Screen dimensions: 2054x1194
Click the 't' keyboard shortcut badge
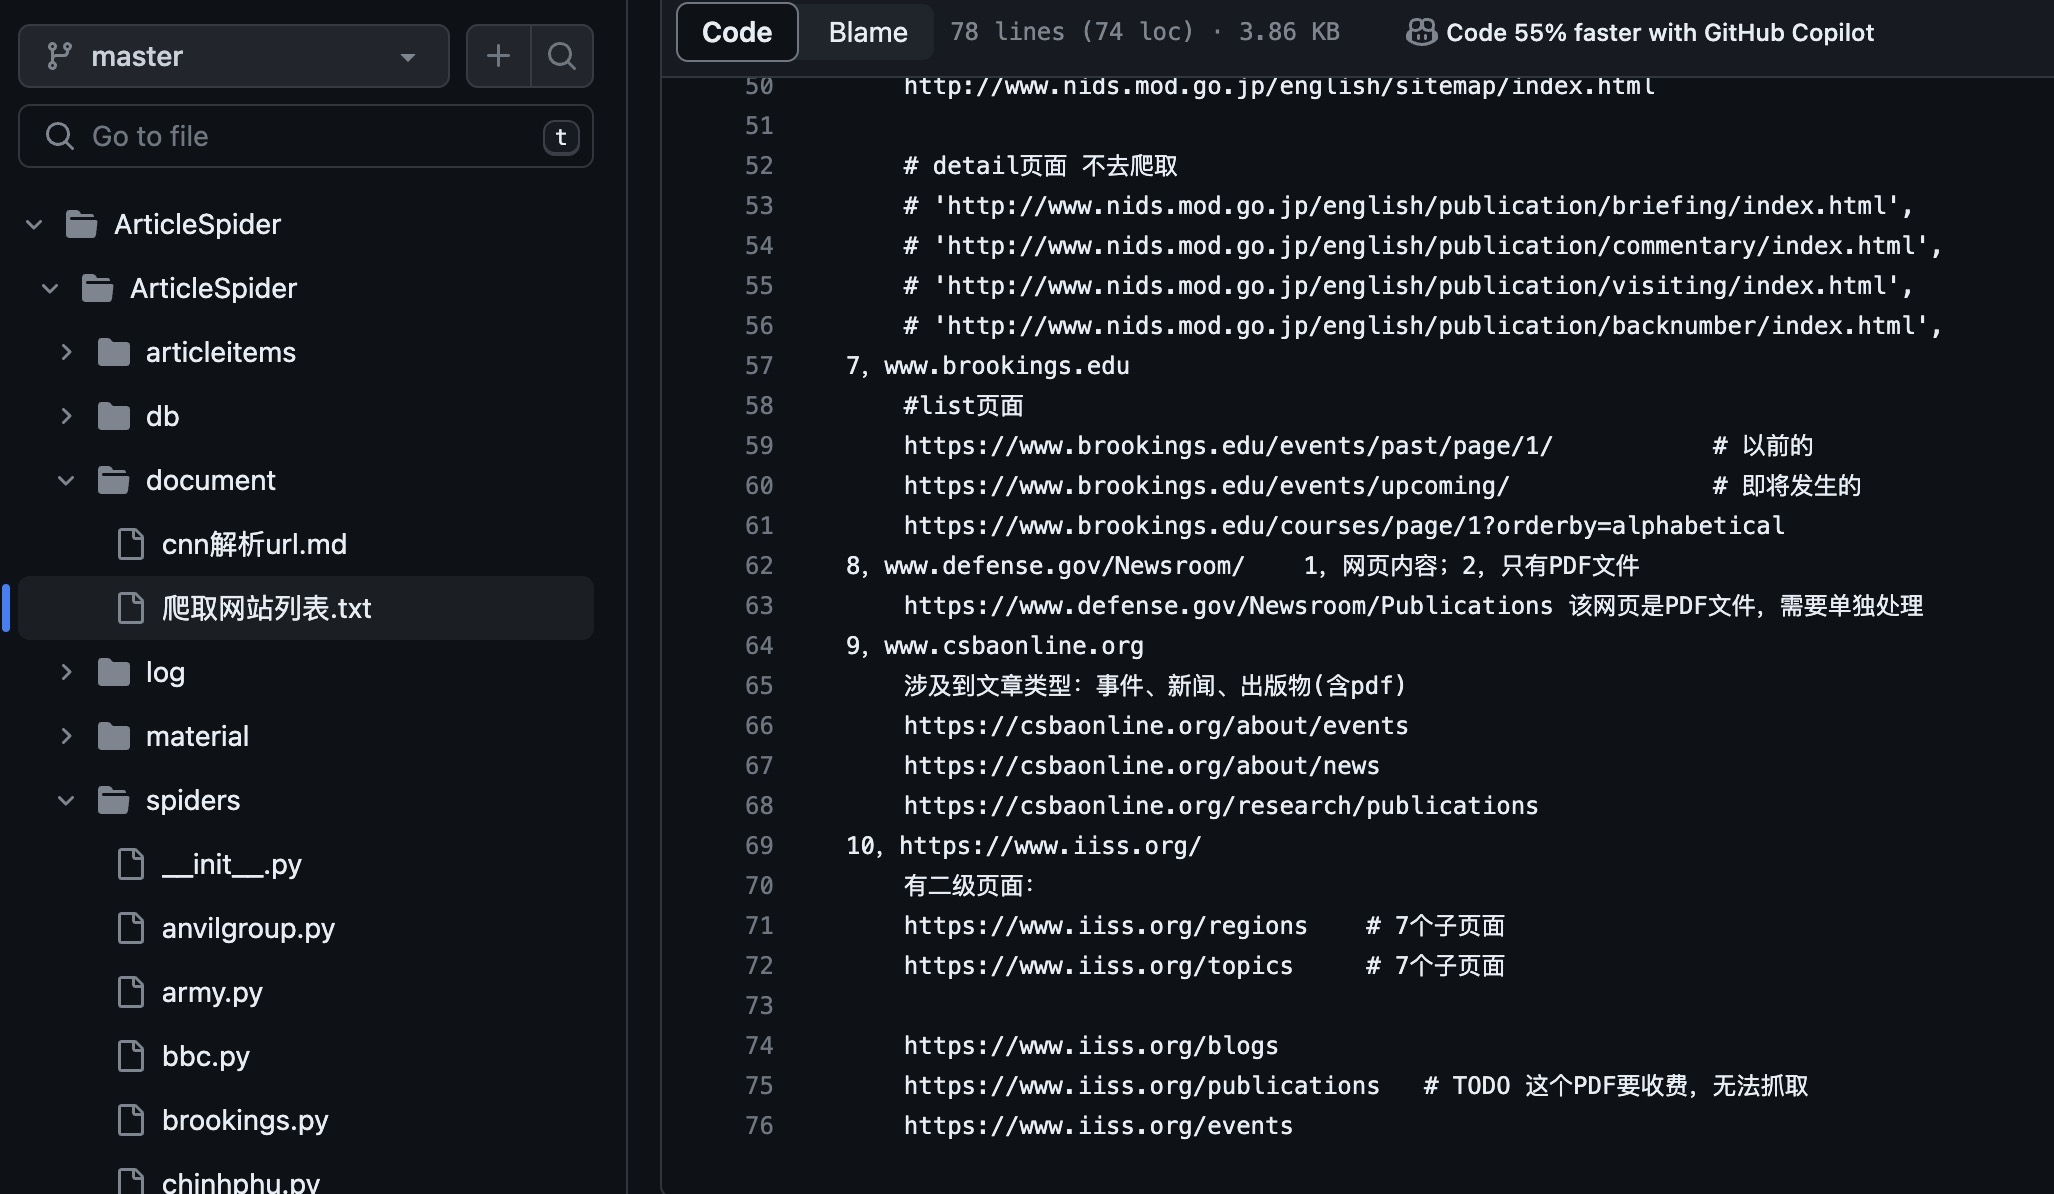561,137
